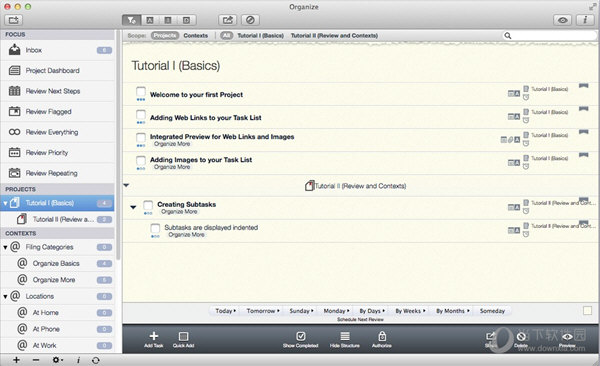
Task: Select Organize Basics context
Action: (x=57, y=263)
